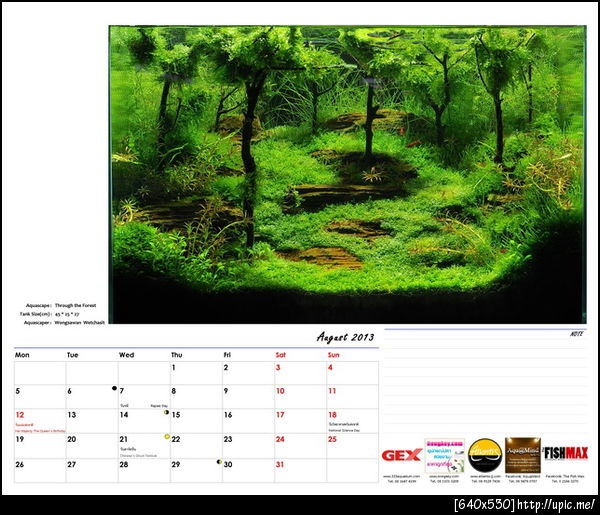Screen dimensions: 600x515
Task: Click the August 2013 month title
Action: point(345,337)
